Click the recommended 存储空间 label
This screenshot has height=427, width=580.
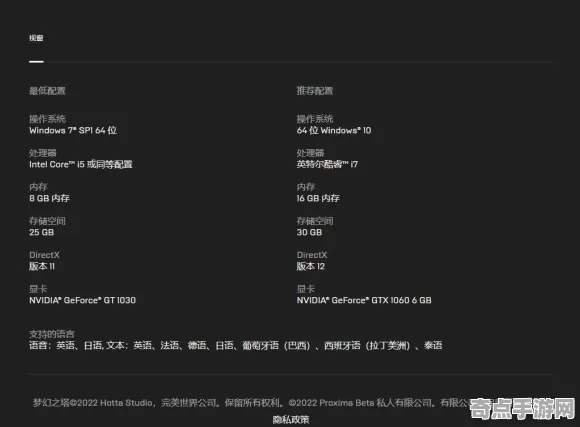pos(315,221)
